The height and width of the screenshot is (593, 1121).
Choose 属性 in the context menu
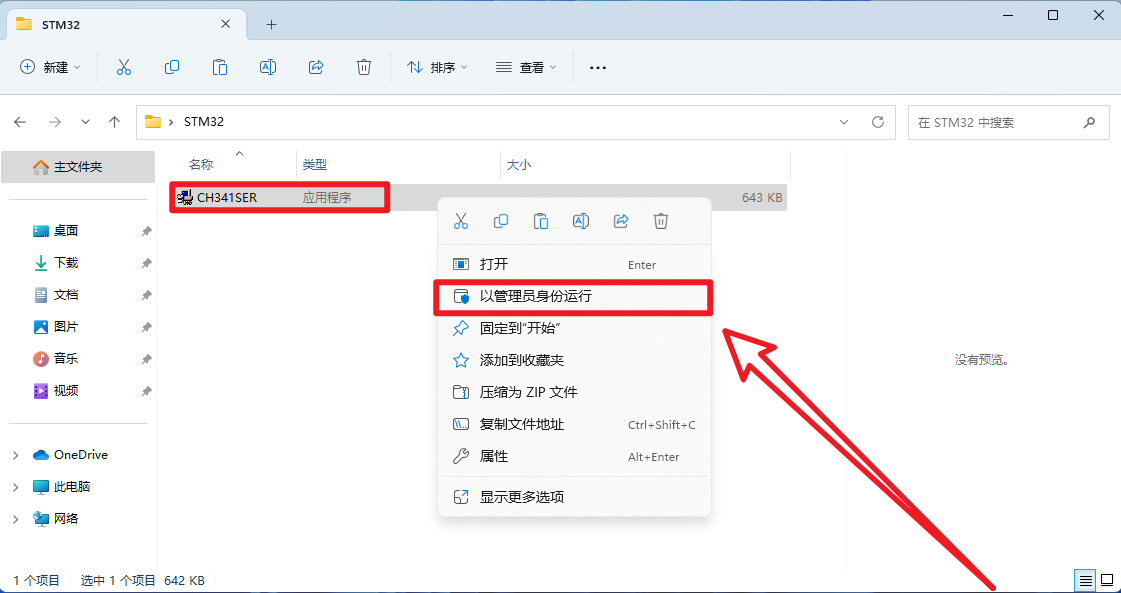pyautogui.click(x=575, y=456)
